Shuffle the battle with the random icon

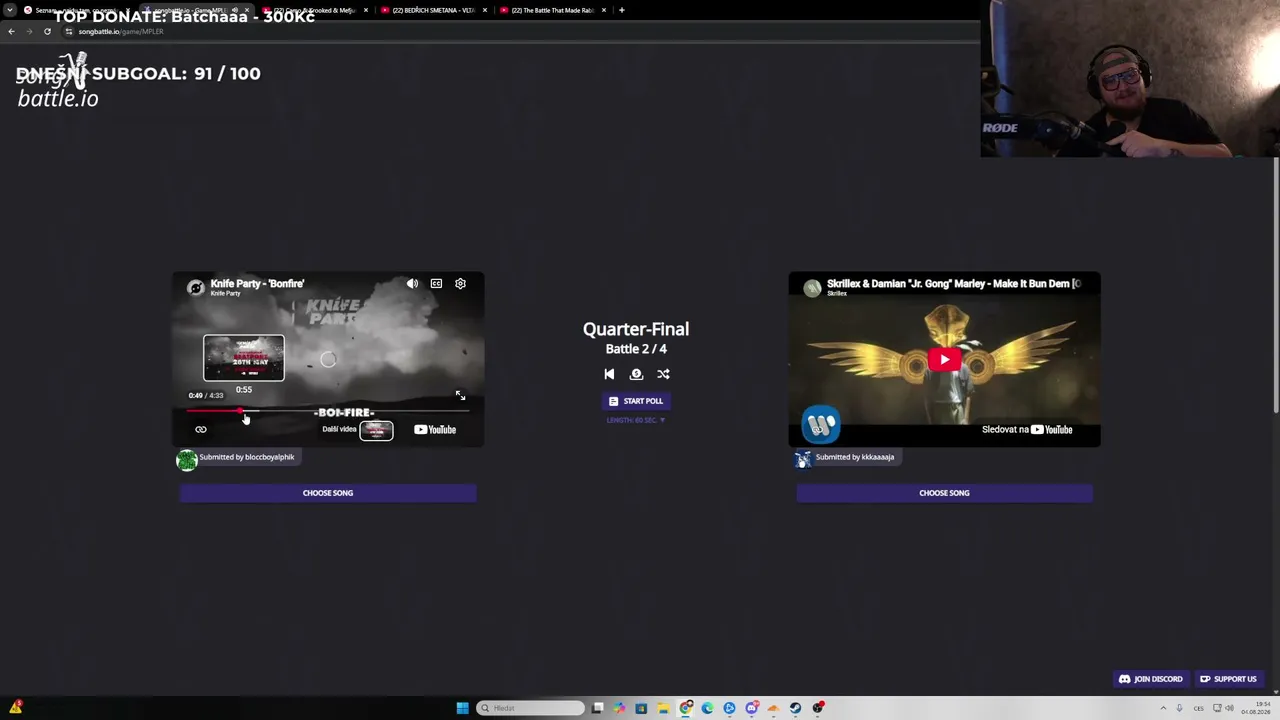click(663, 374)
